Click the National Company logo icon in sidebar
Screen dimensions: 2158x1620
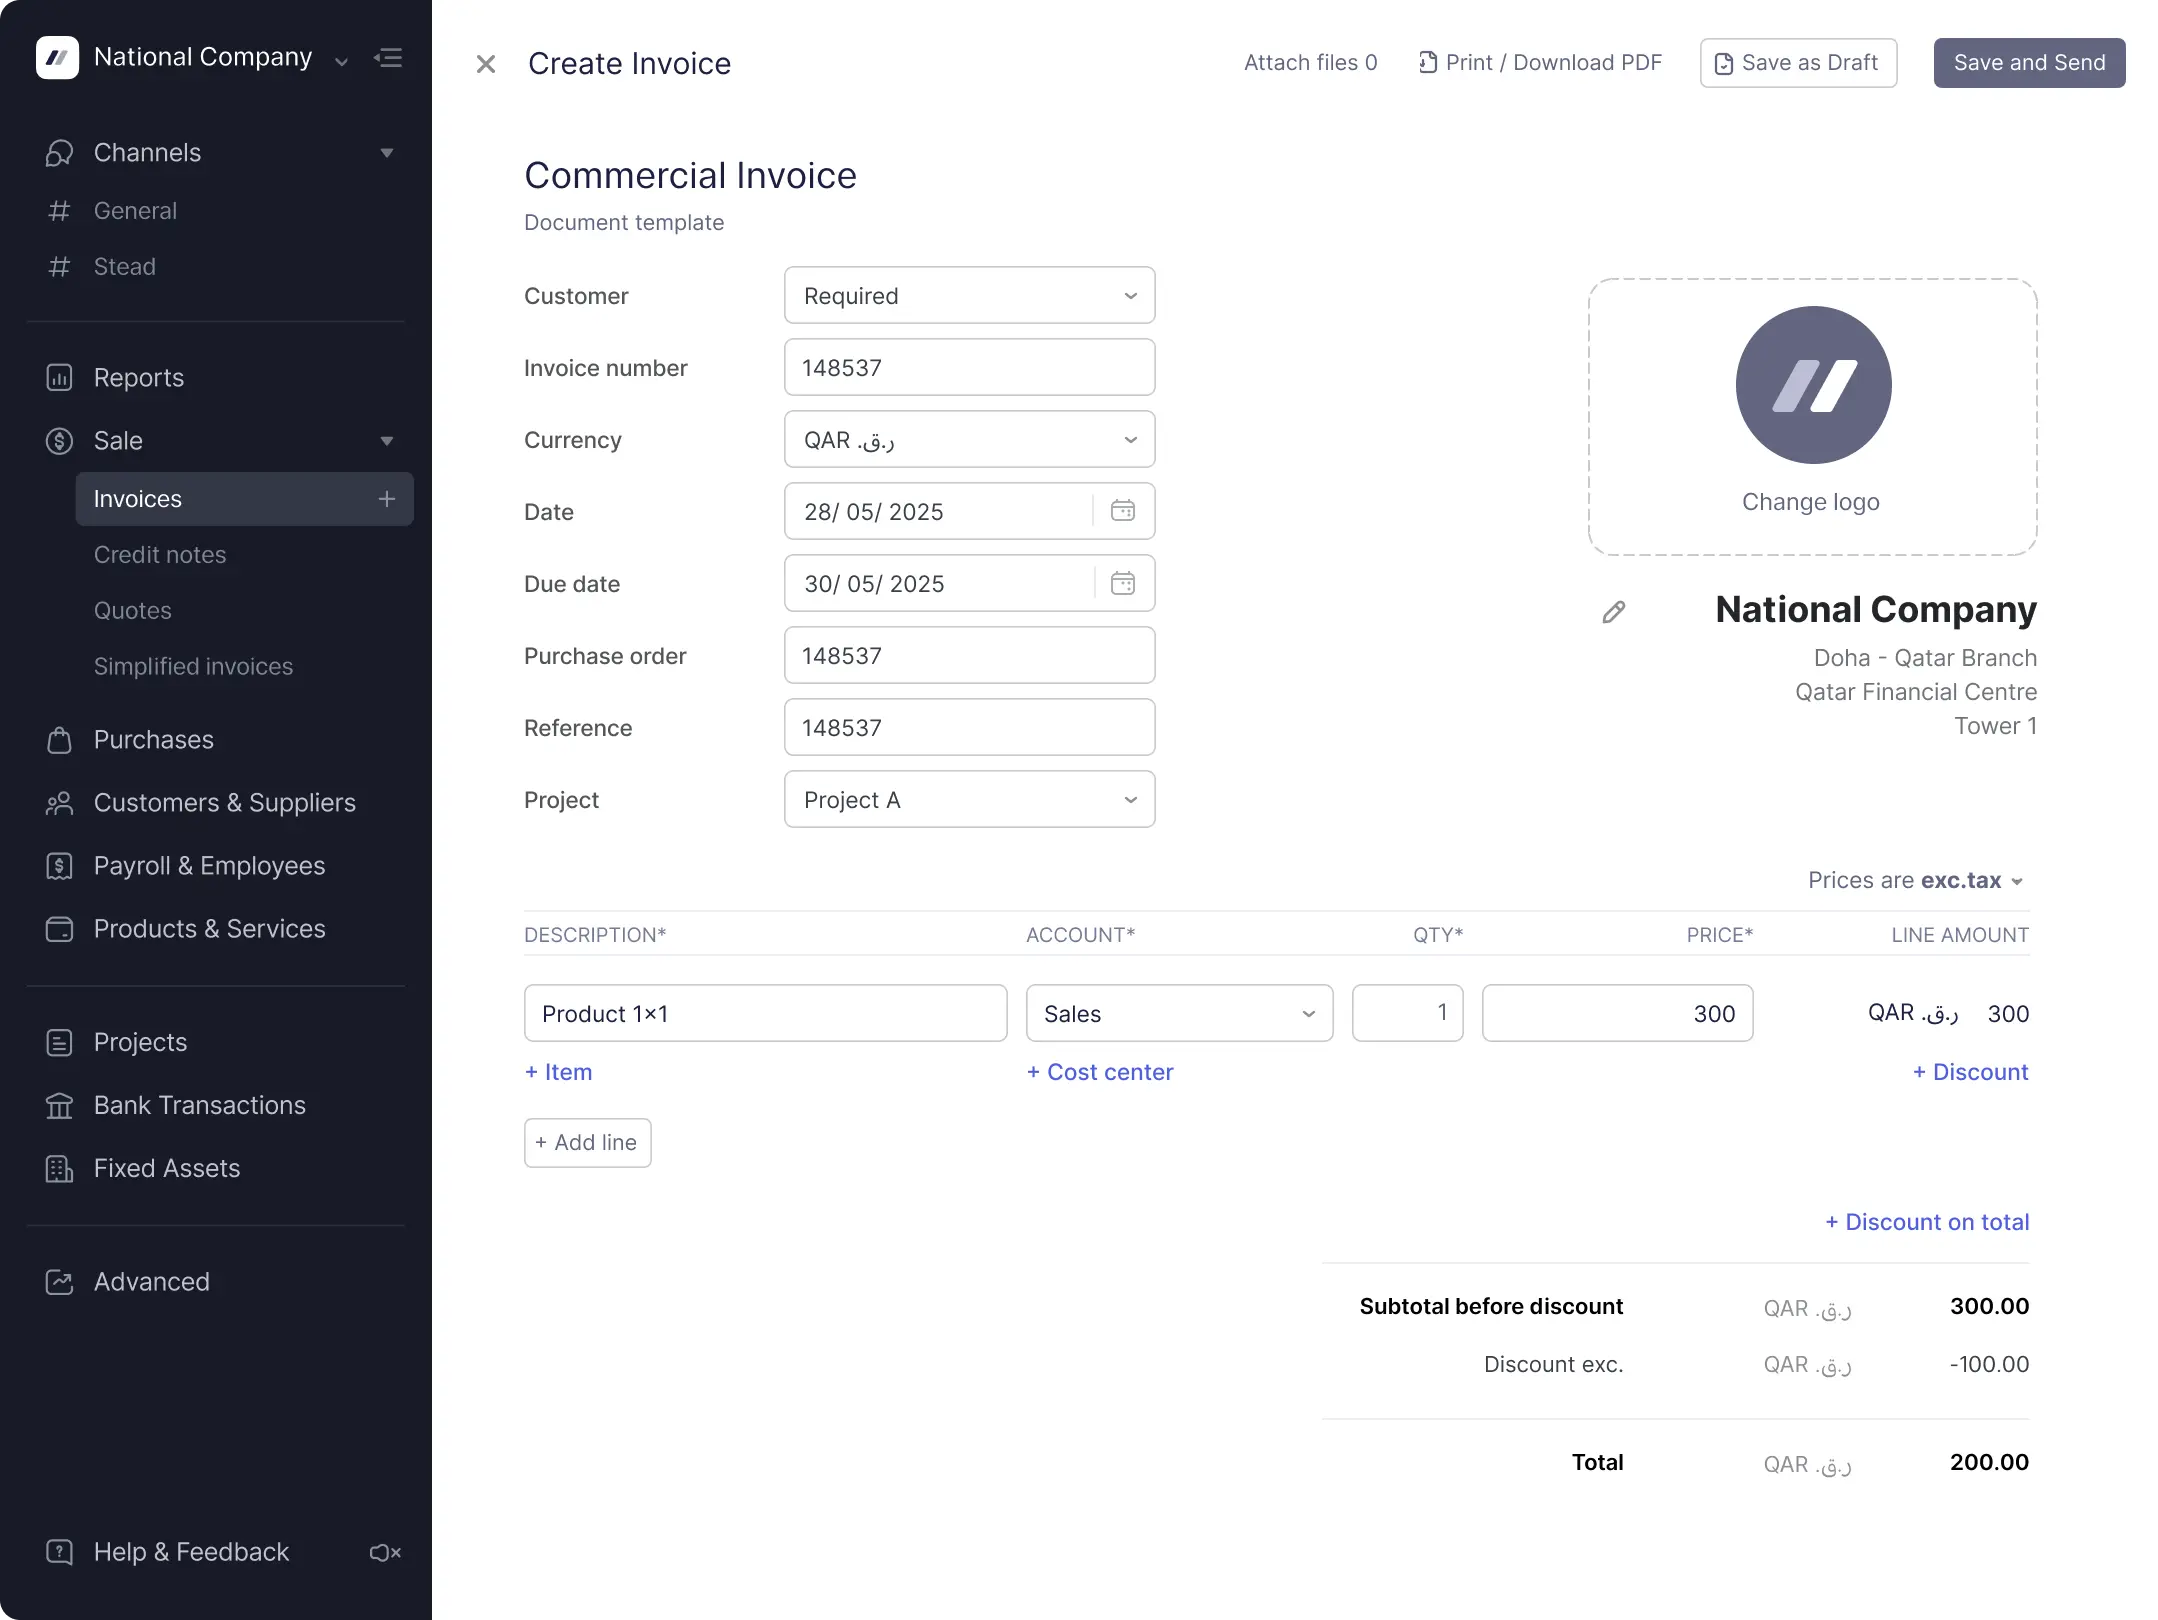coord(57,57)
